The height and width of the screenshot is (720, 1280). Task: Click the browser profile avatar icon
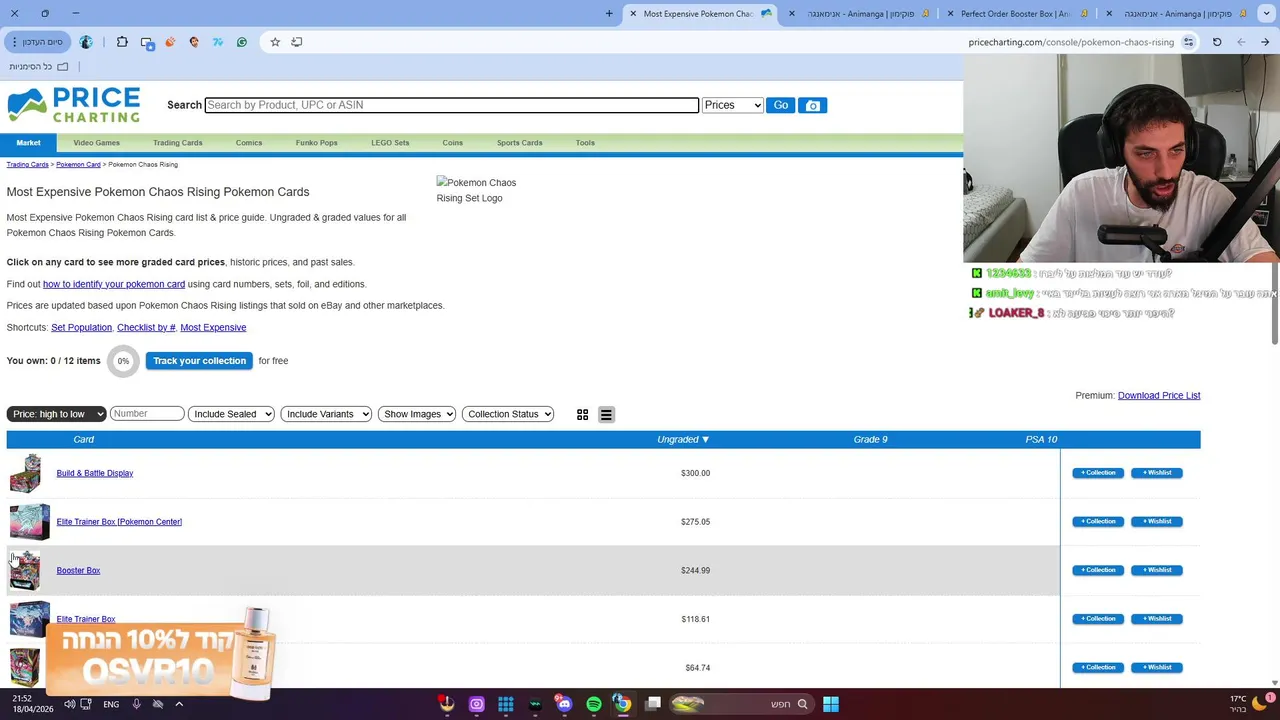click(86, 42)
